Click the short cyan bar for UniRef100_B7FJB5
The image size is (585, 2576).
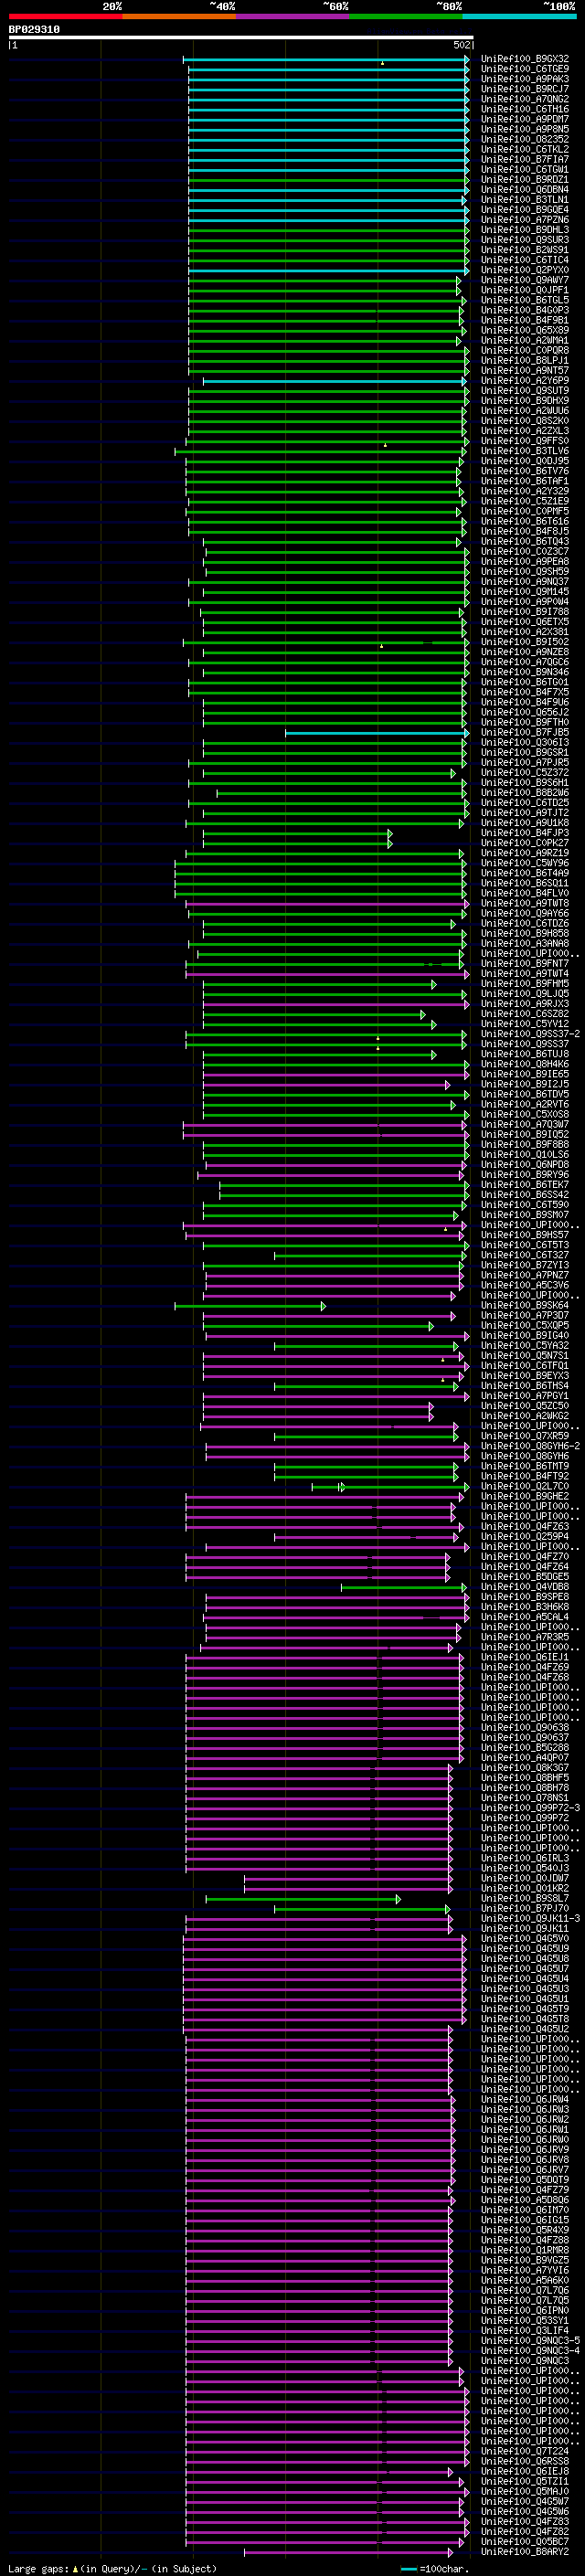coord(376,733)
